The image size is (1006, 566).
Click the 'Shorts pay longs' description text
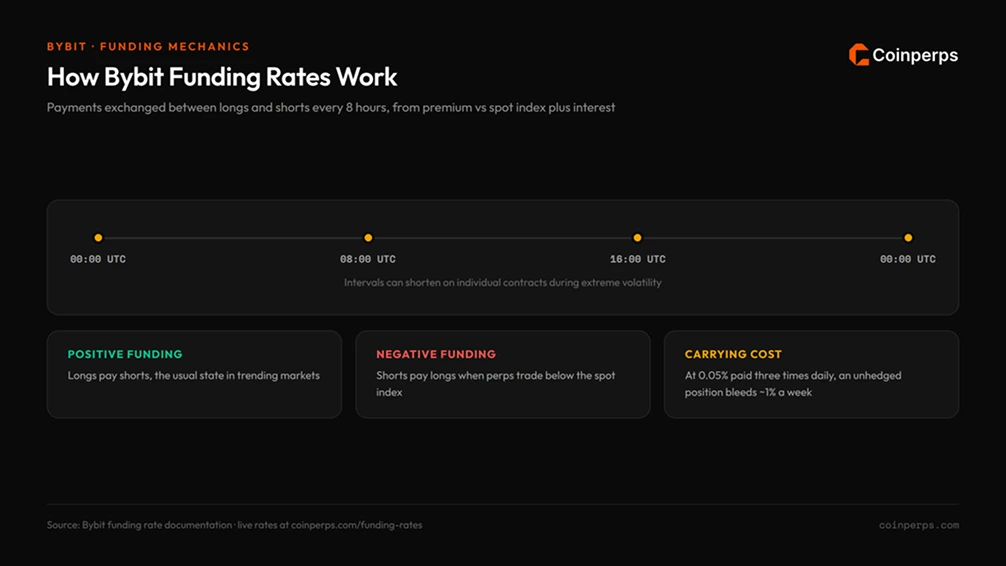pos(496,384)
